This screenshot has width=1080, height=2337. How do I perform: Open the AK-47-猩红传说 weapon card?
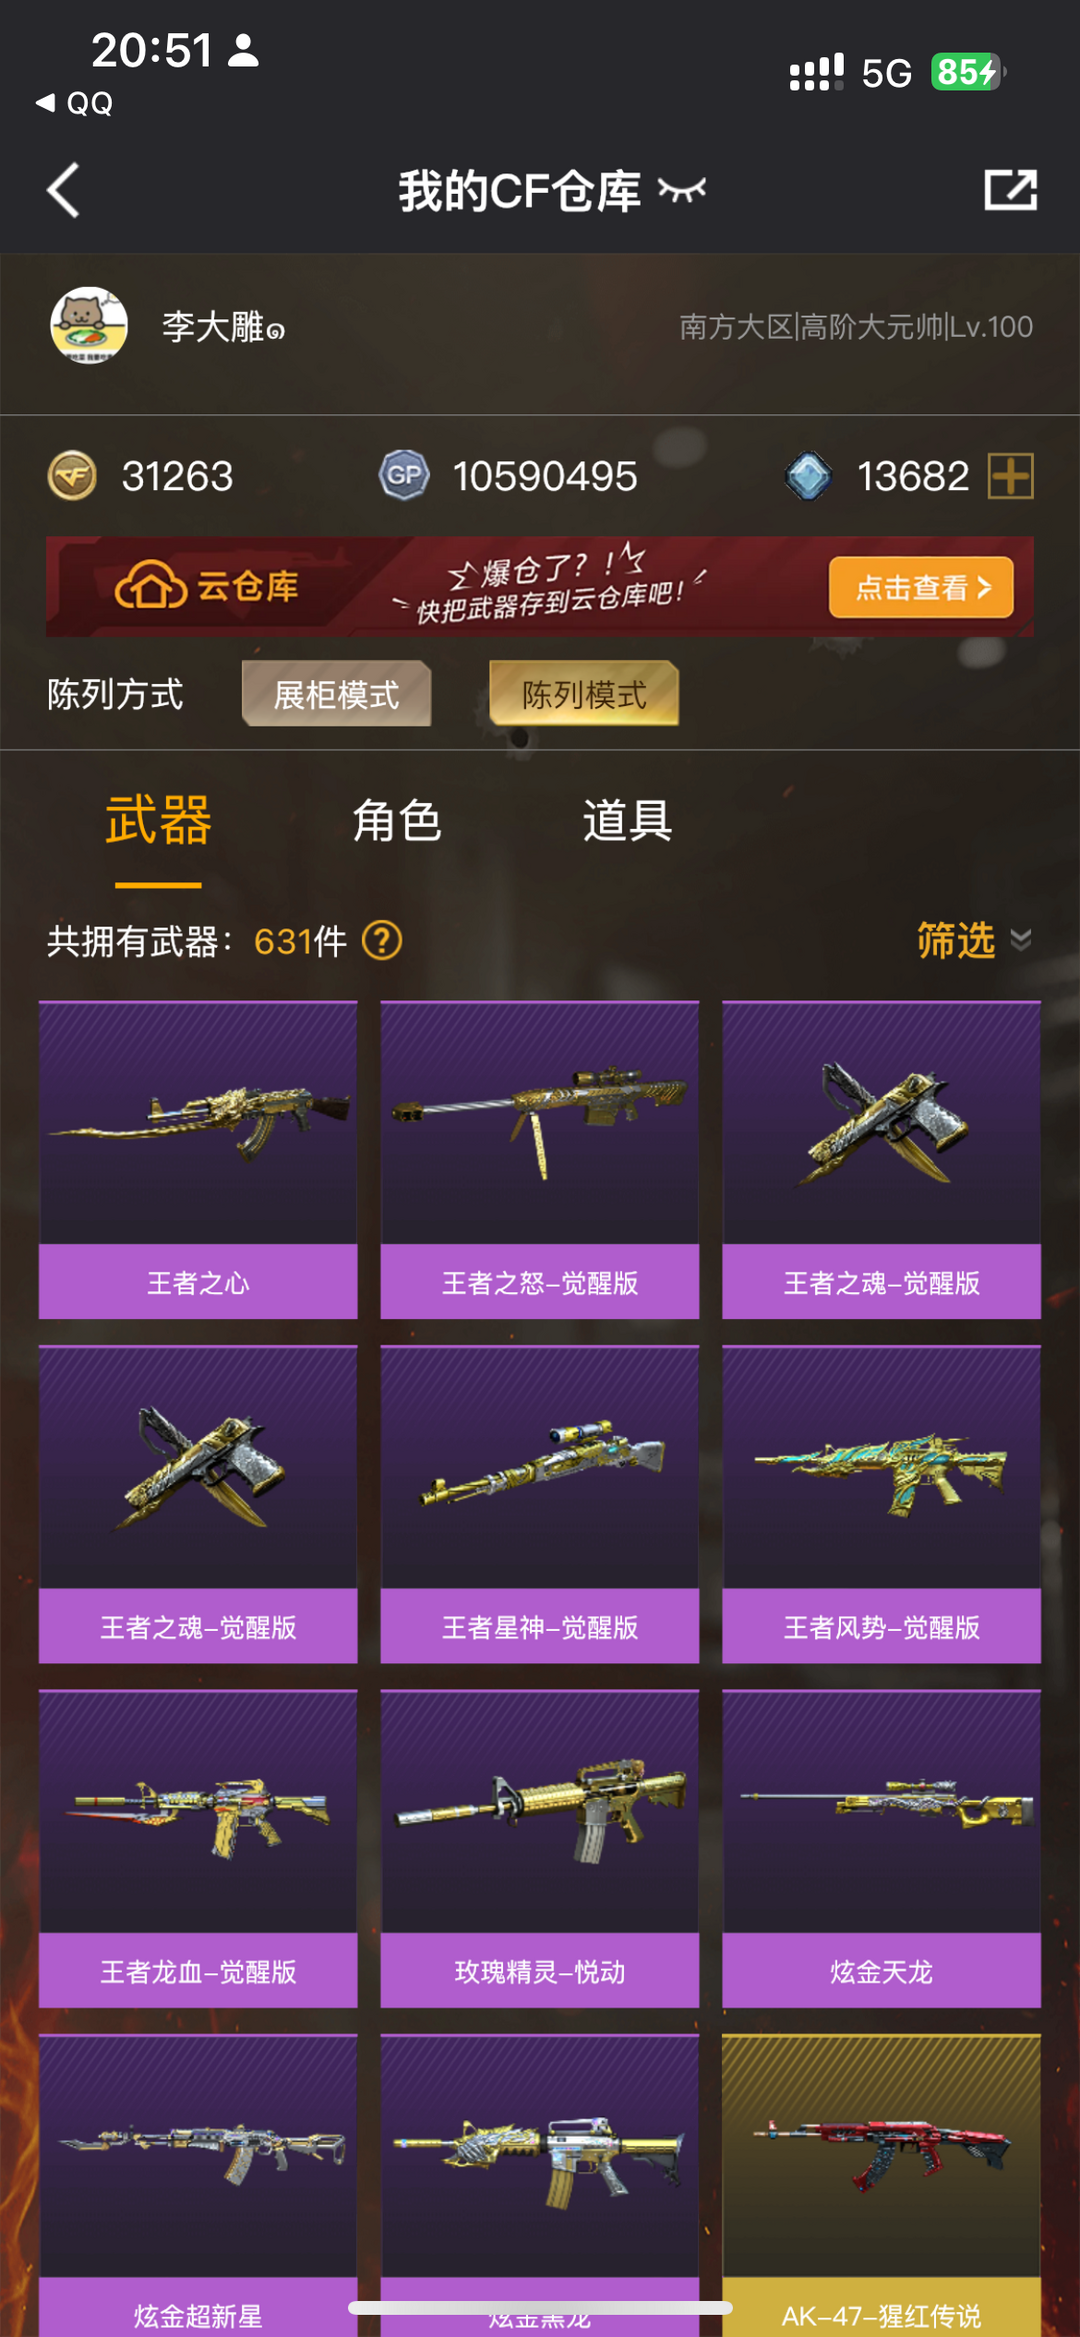pos(881,2185)
